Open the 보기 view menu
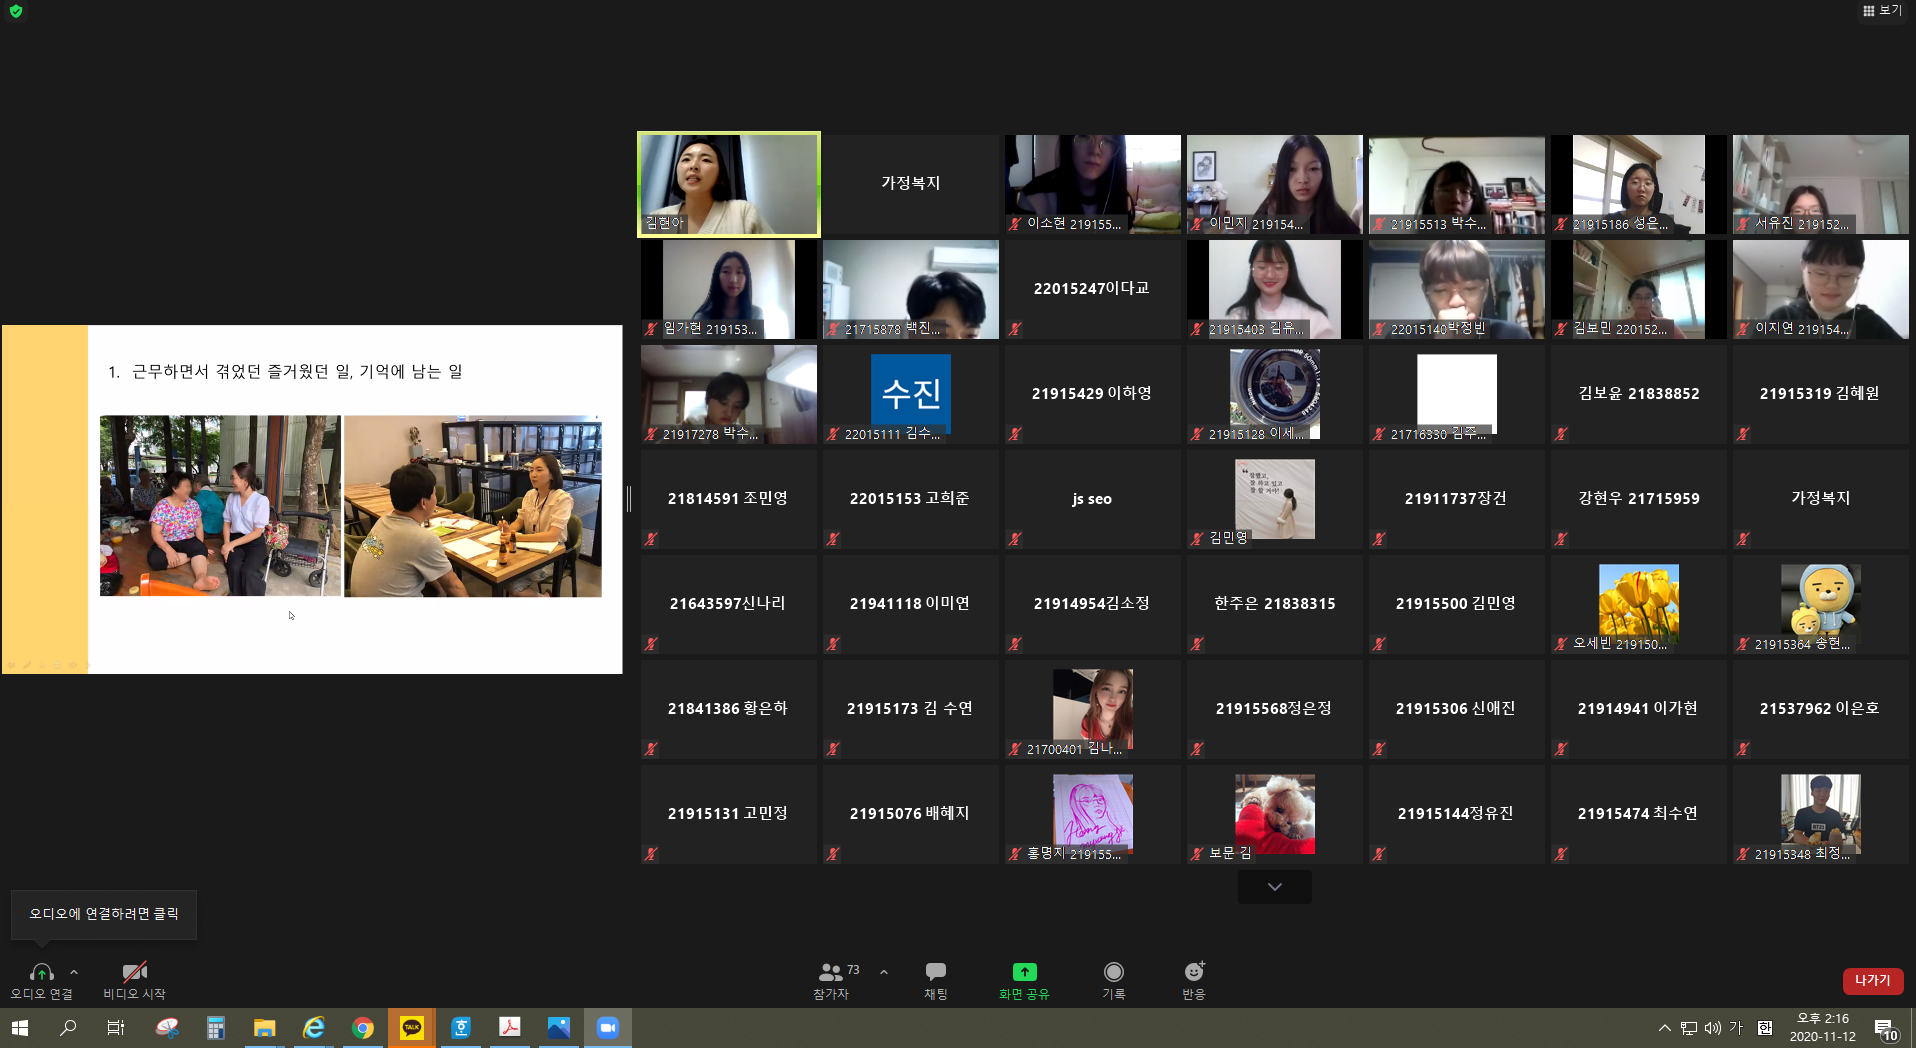 click(x=1881, y=10)
